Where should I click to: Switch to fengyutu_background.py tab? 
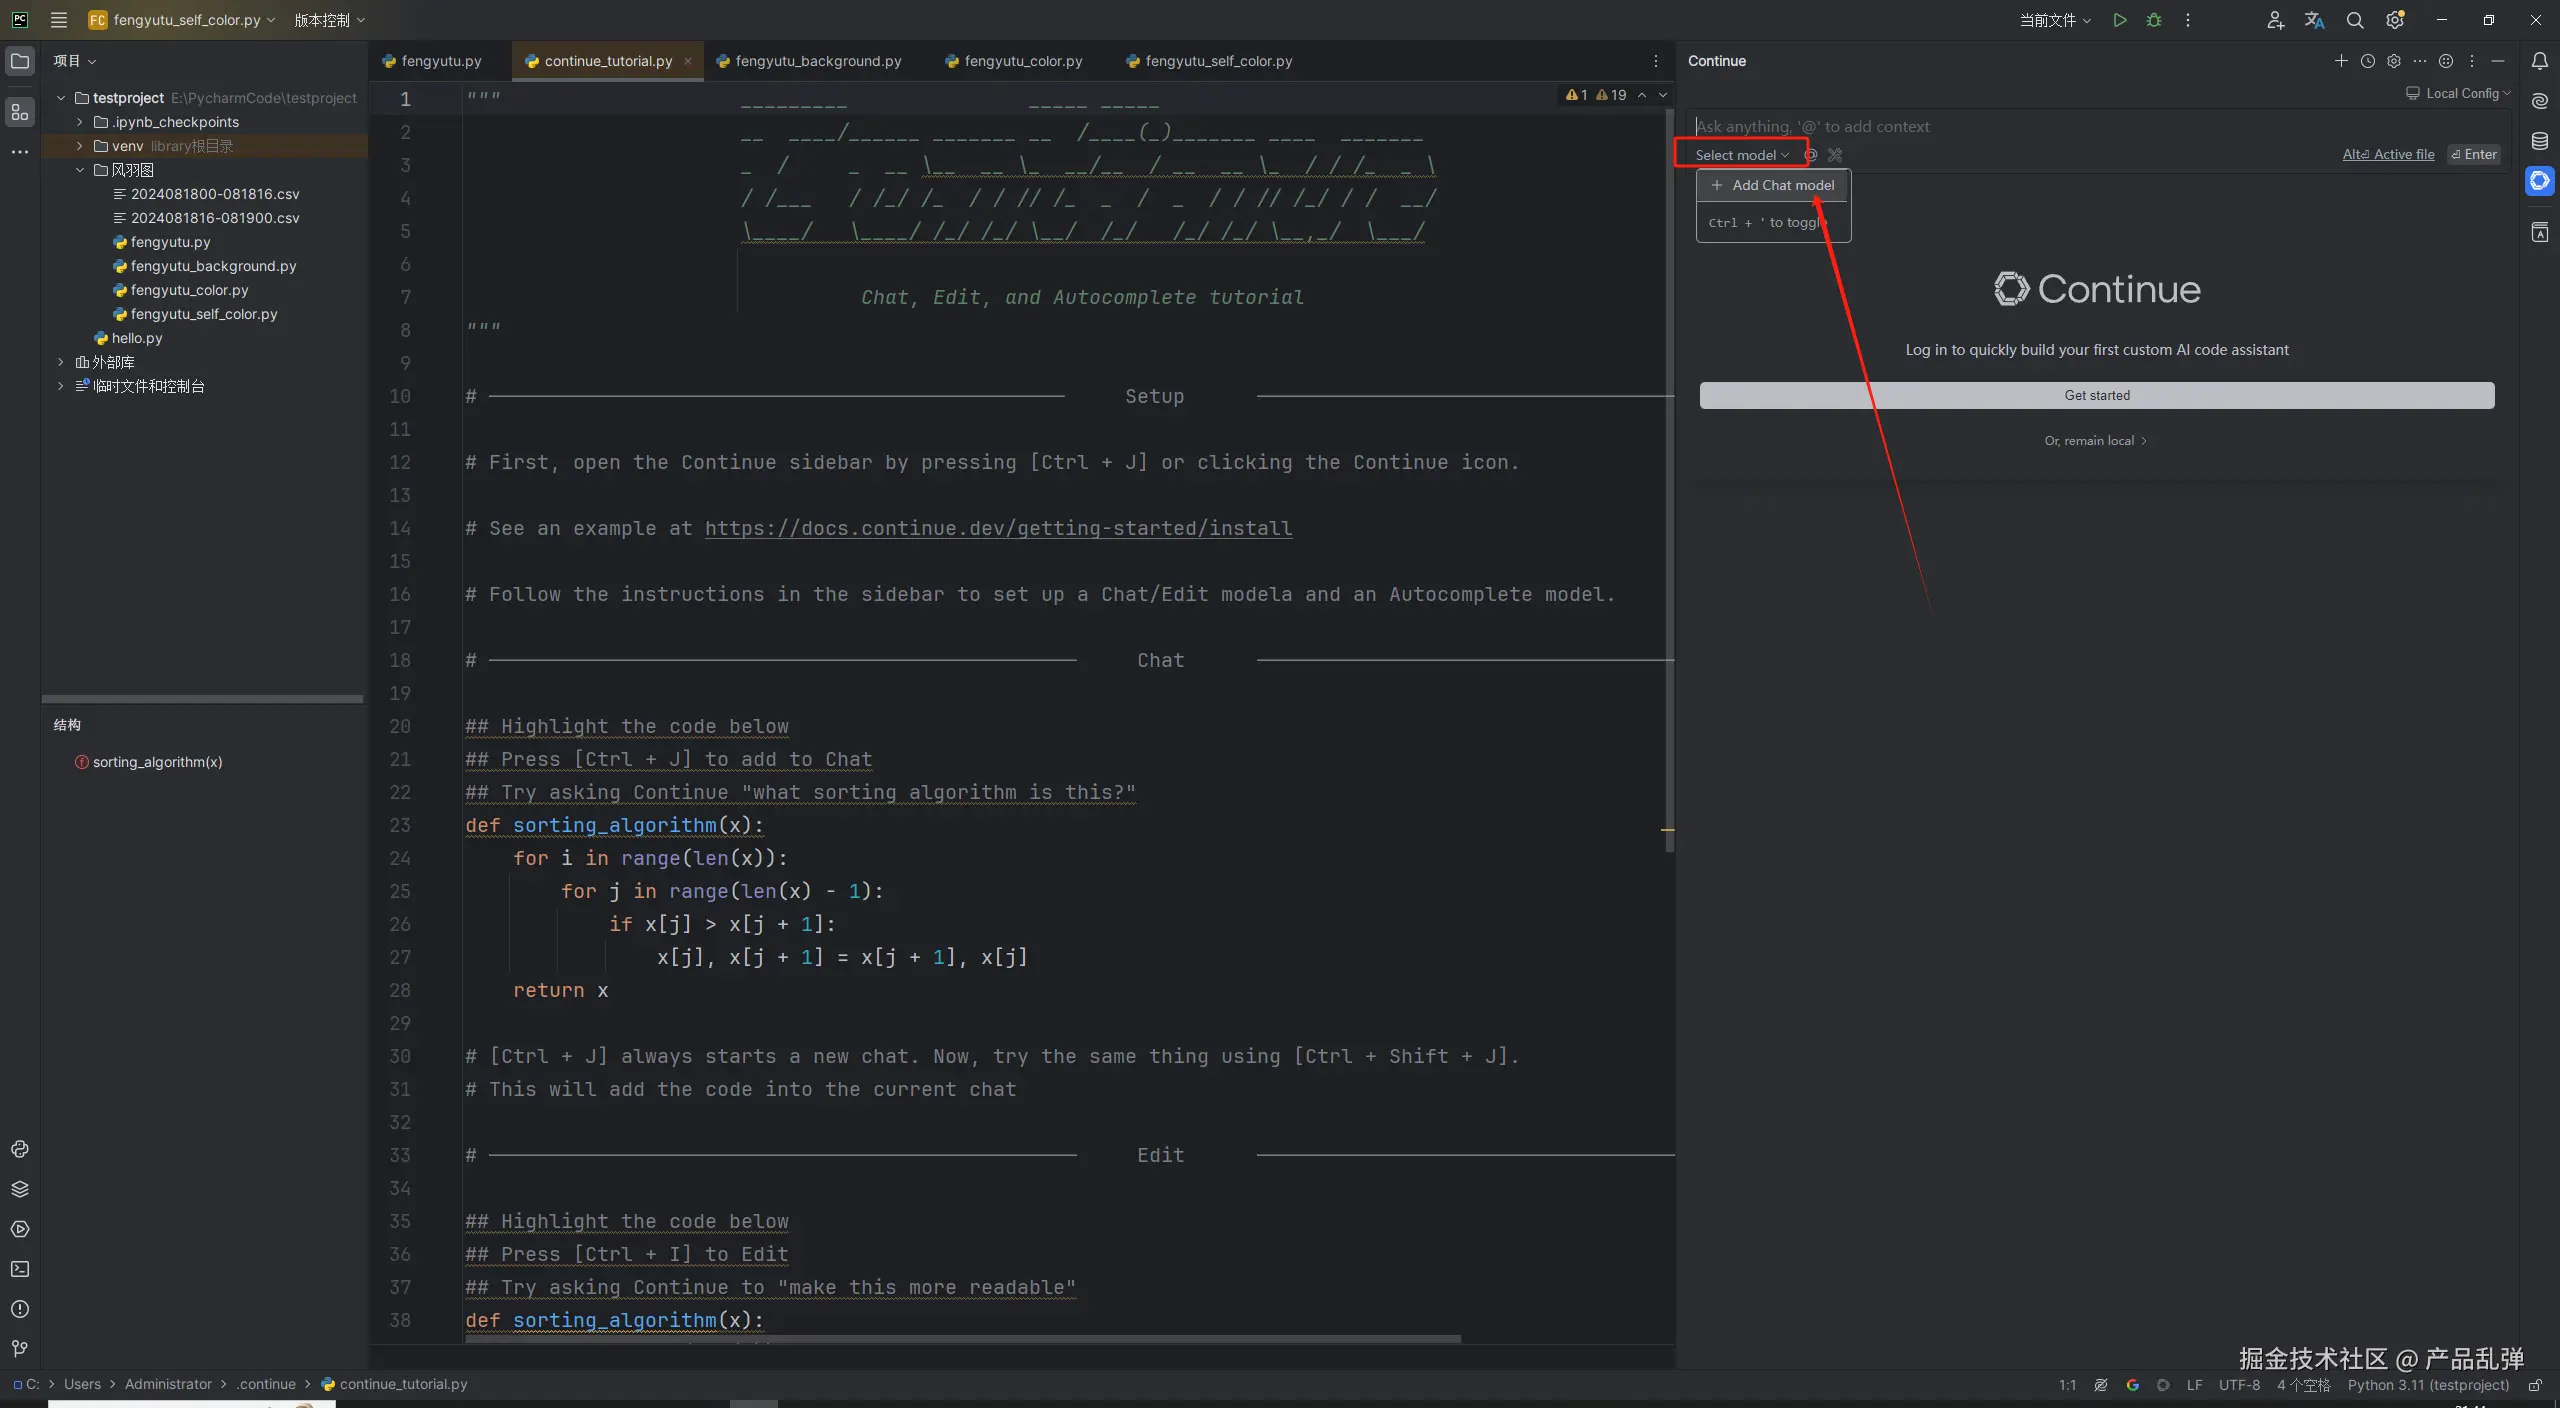[817, 61]
